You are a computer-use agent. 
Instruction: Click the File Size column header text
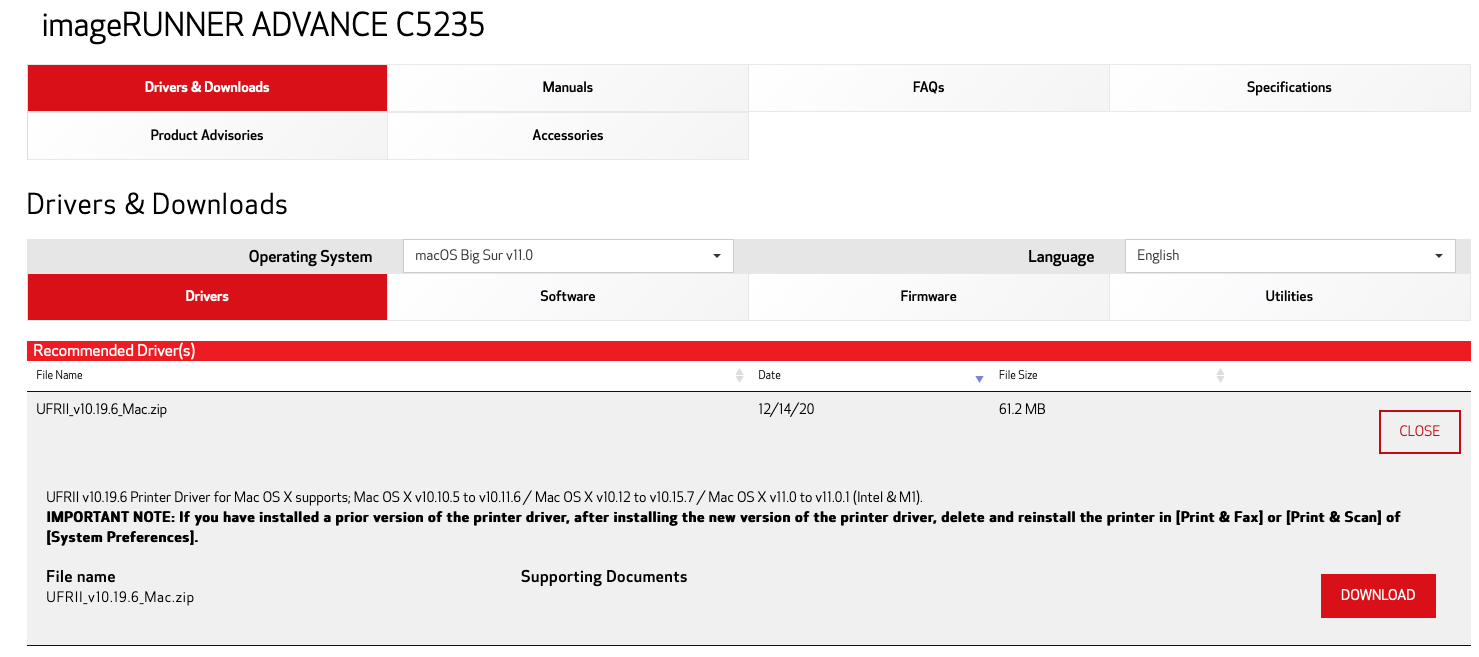[x=1018, y=375]
